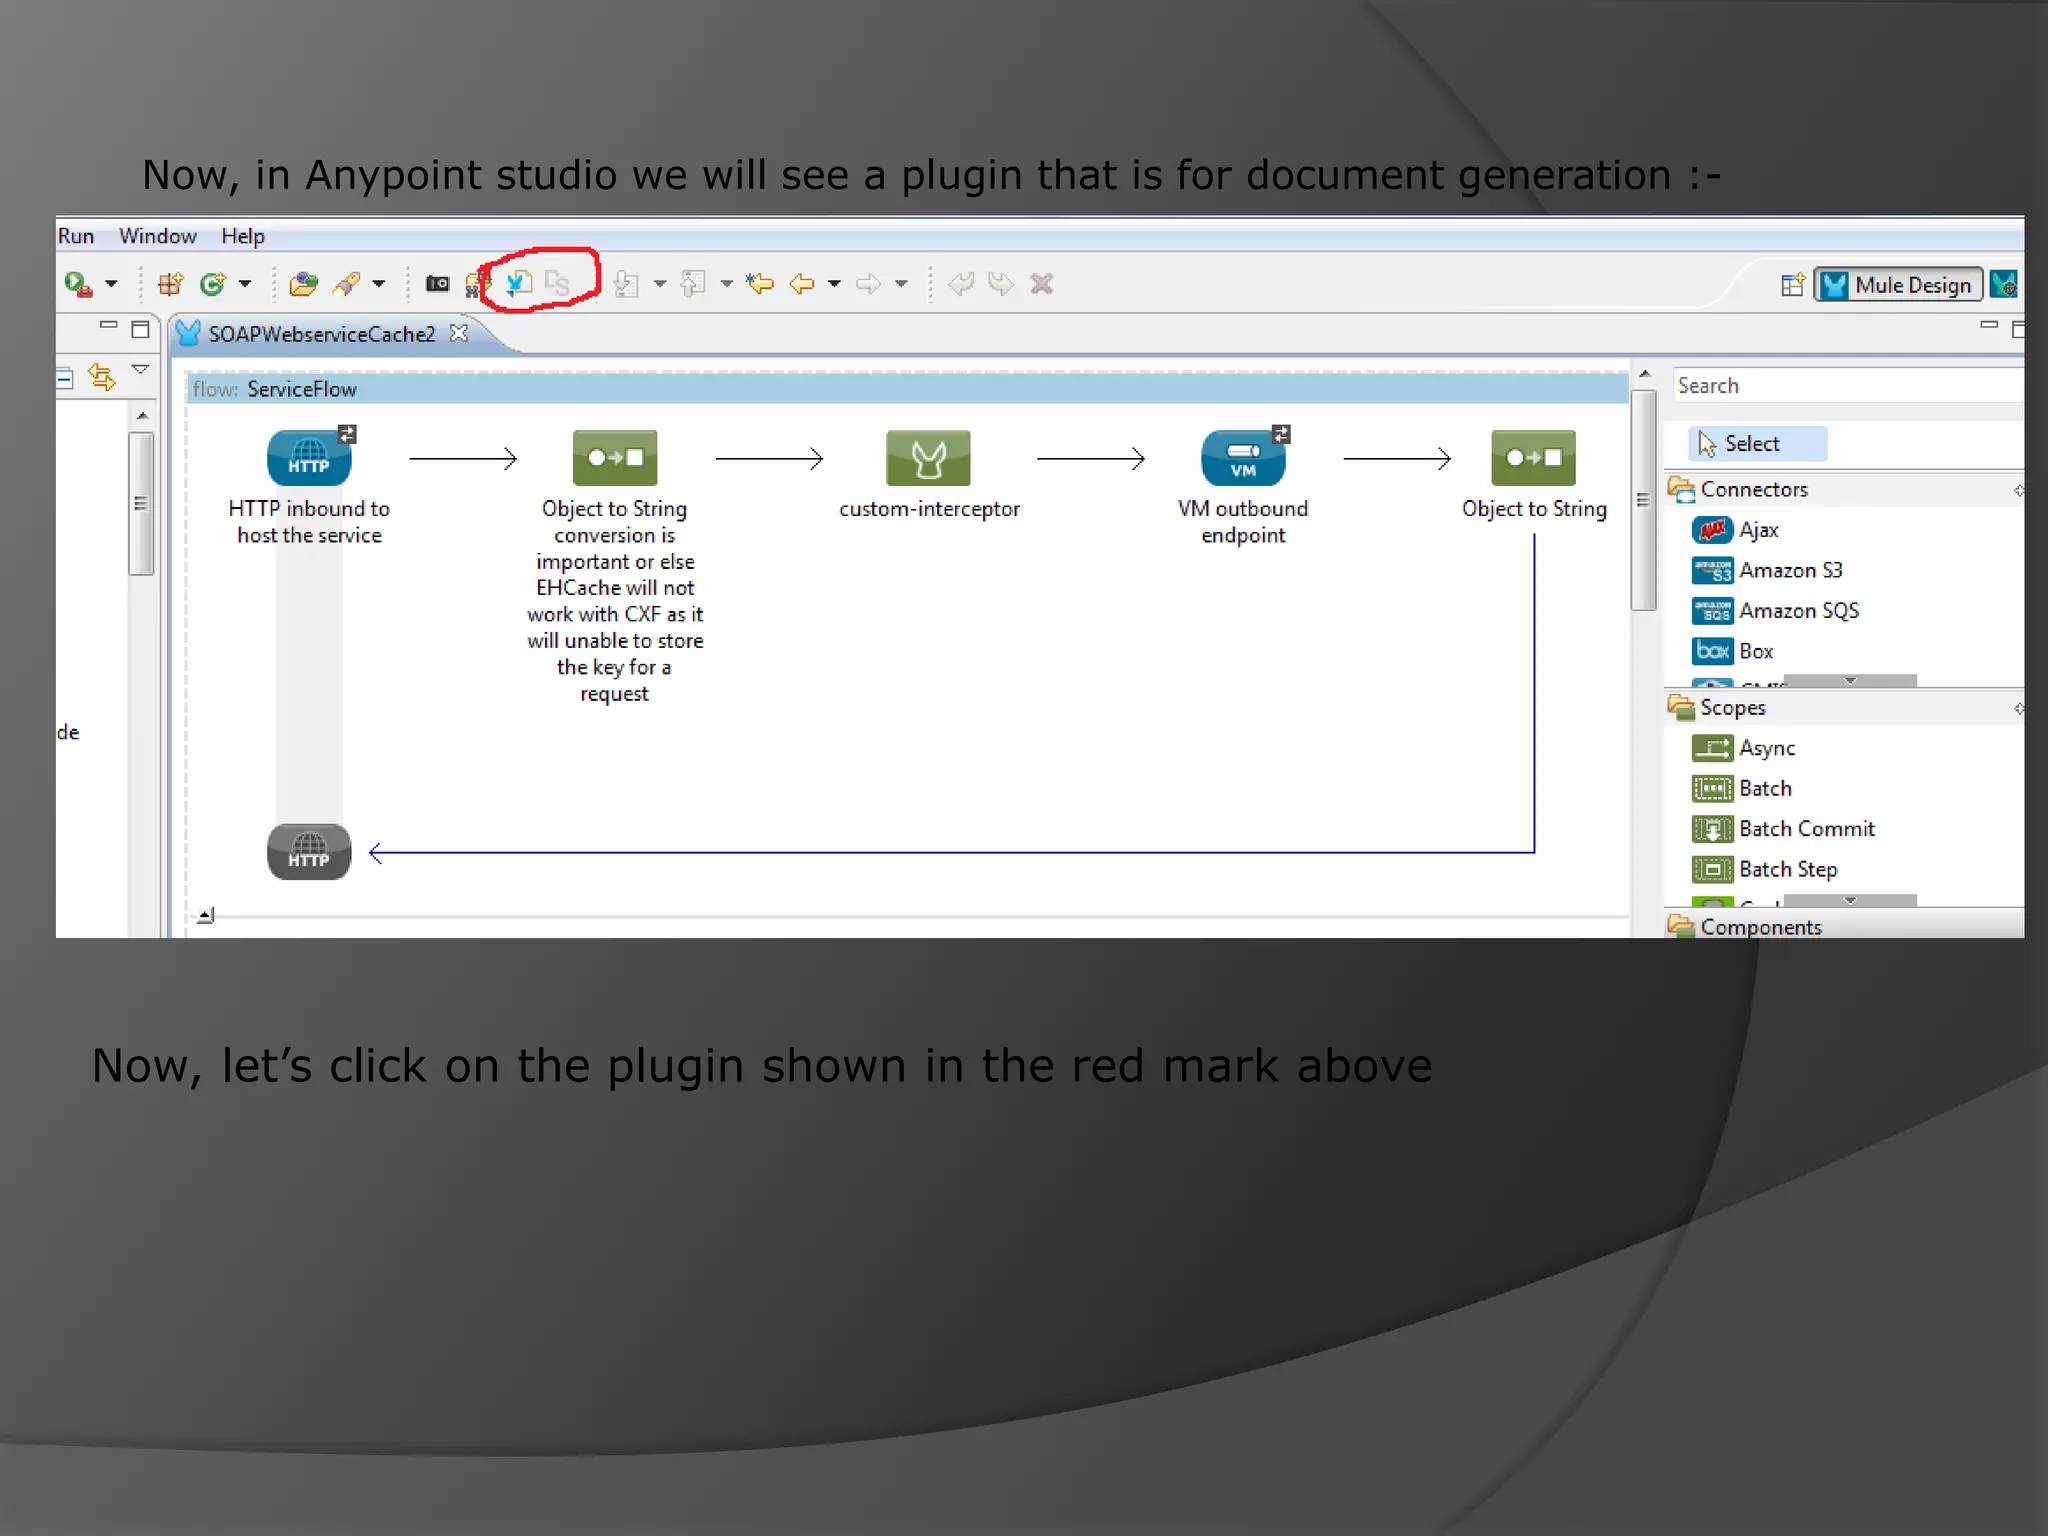Click the forward navigation arrow icon
The height and width of the screenshot is (1536, 2048).
coord(868,284)
